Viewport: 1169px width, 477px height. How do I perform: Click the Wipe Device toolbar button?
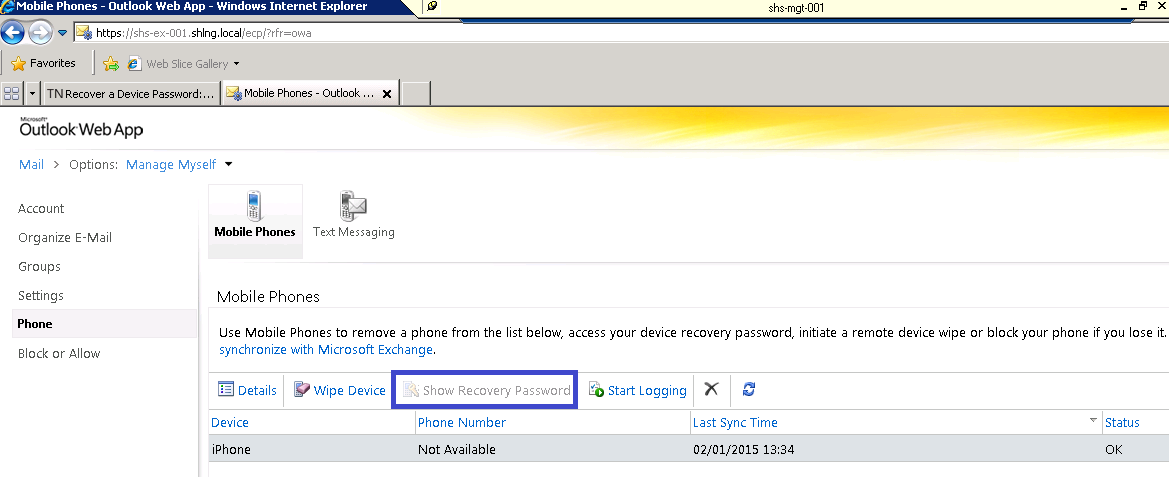tap(340, 390)
